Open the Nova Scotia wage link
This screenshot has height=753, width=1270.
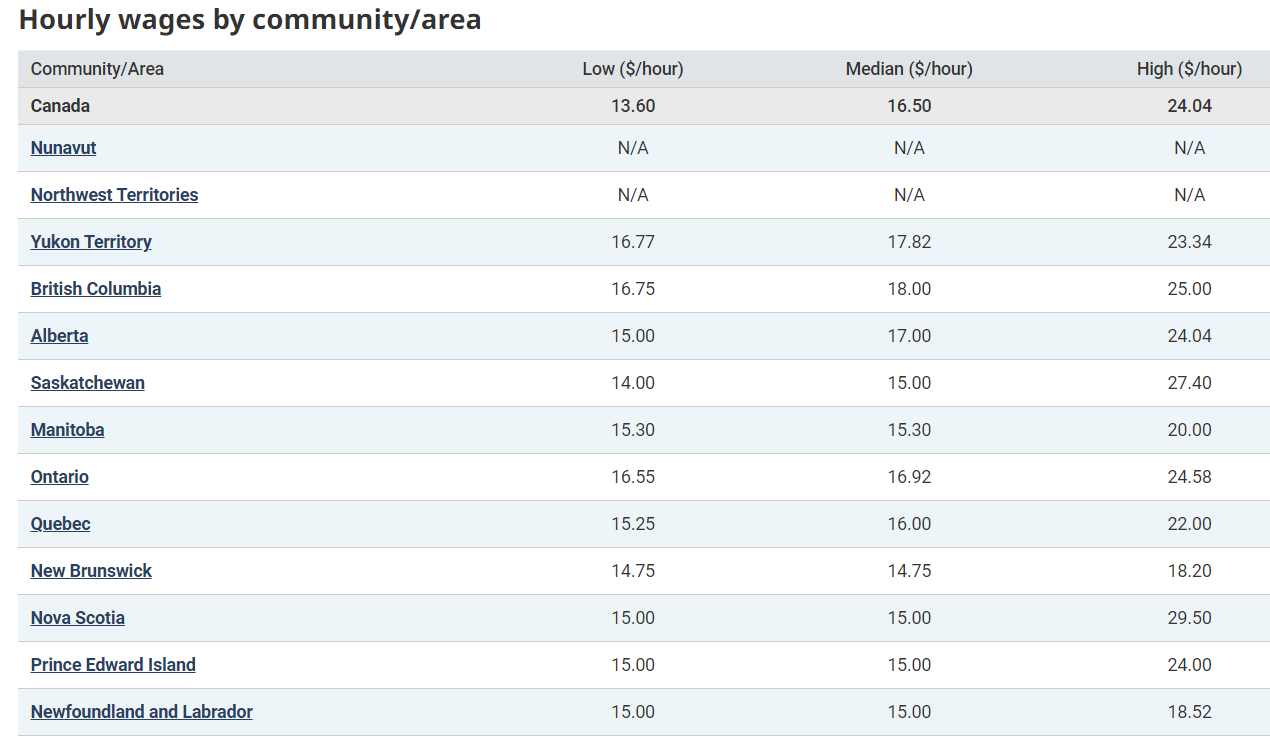(78, 617)
